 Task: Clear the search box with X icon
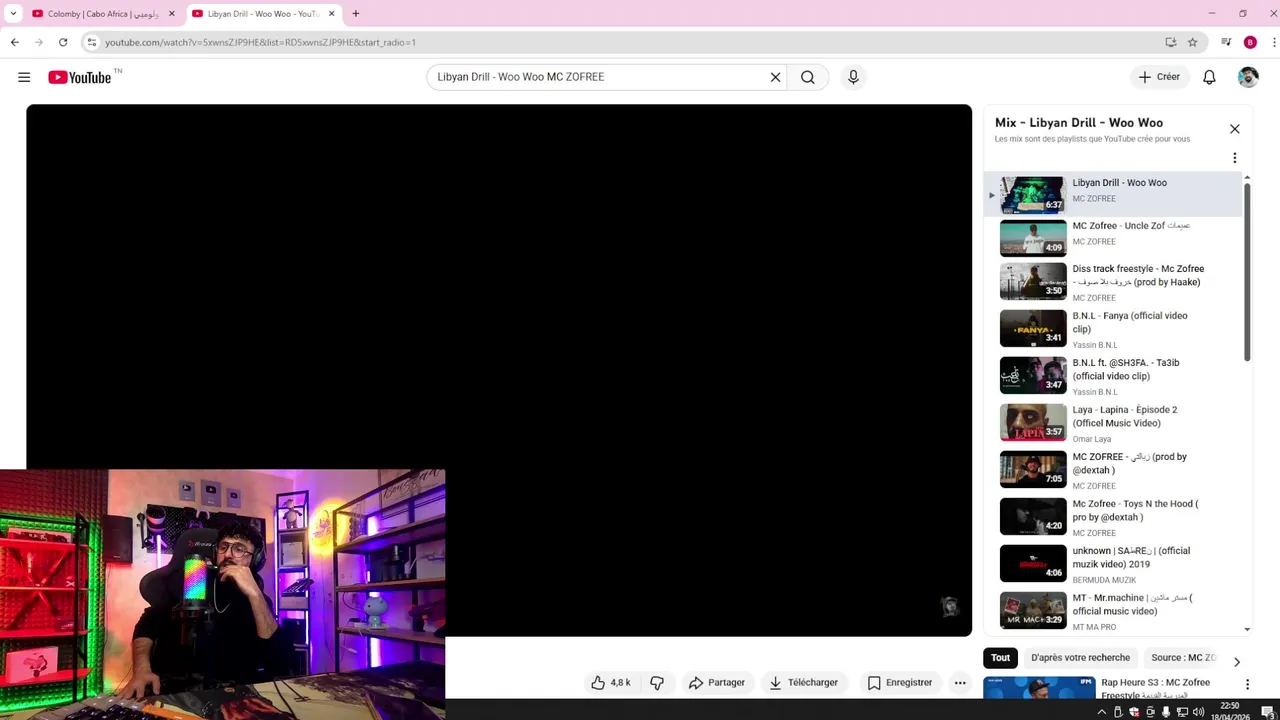point(775,77)
